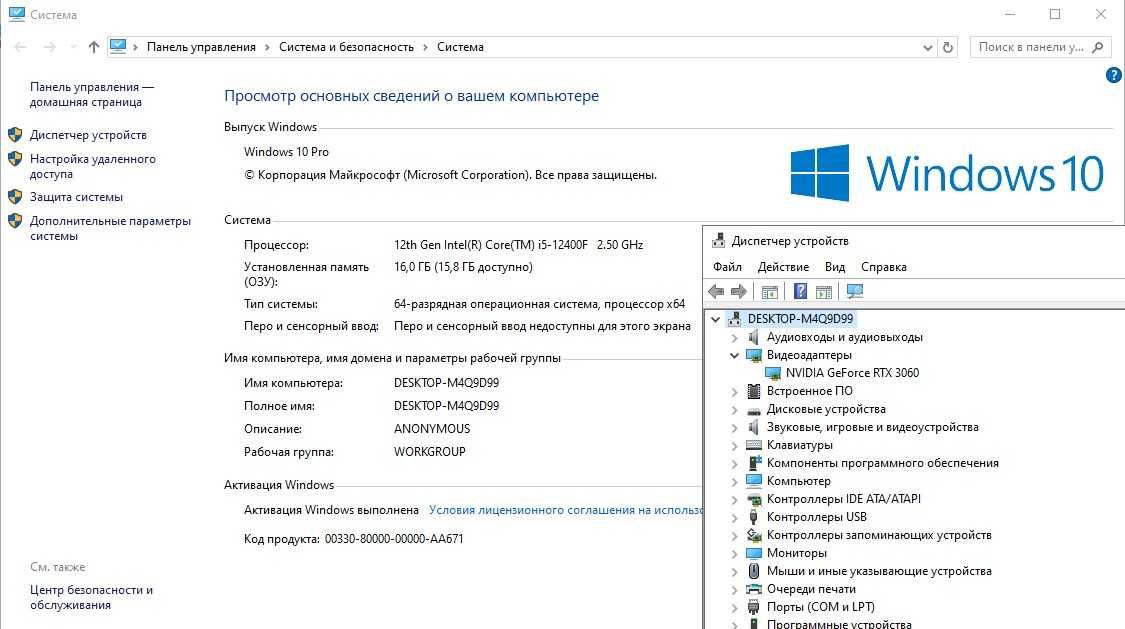Expand Компоненты программного обеспечения node
Screen dimensions: 1125x629
tap(734, 463)
